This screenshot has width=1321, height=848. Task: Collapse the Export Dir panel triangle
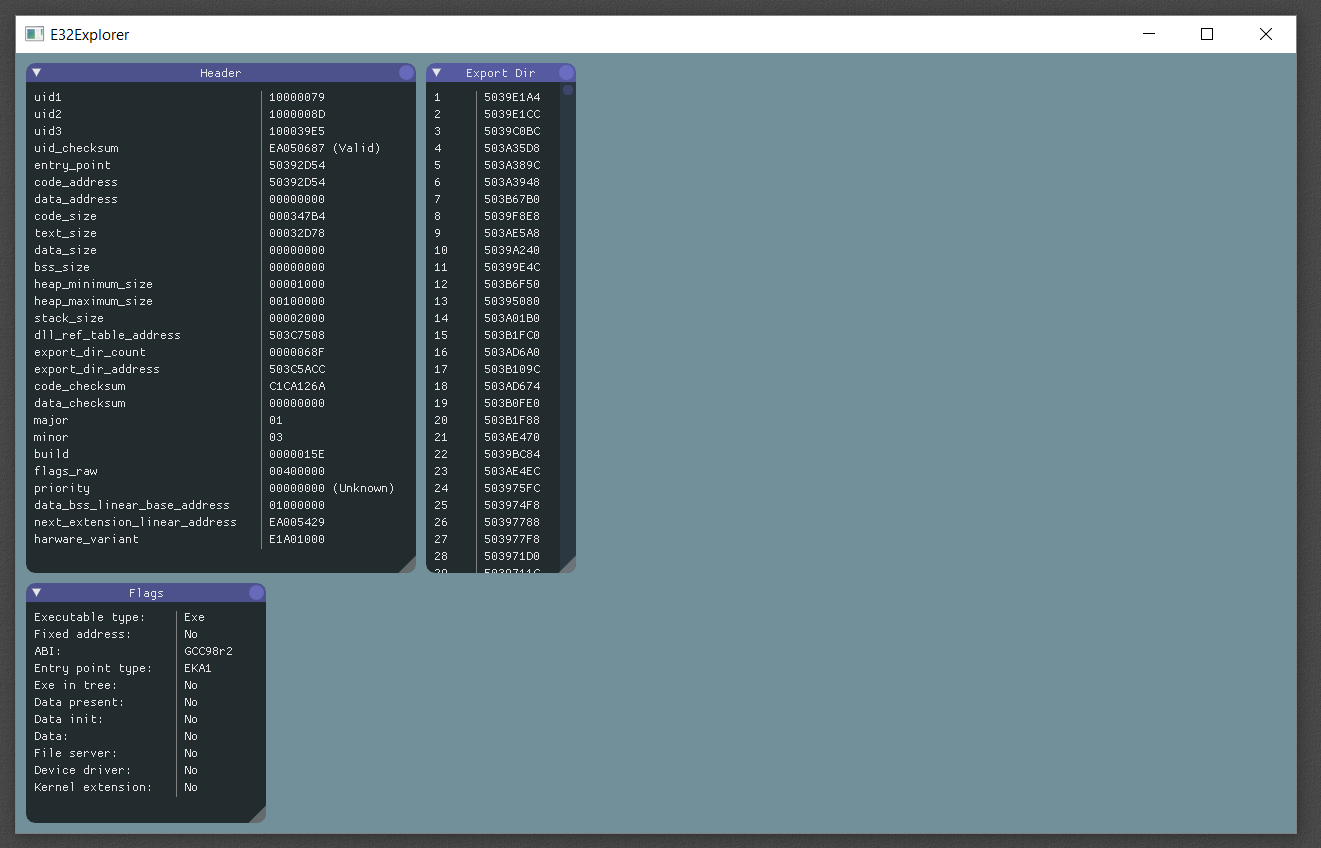point(436,72)
